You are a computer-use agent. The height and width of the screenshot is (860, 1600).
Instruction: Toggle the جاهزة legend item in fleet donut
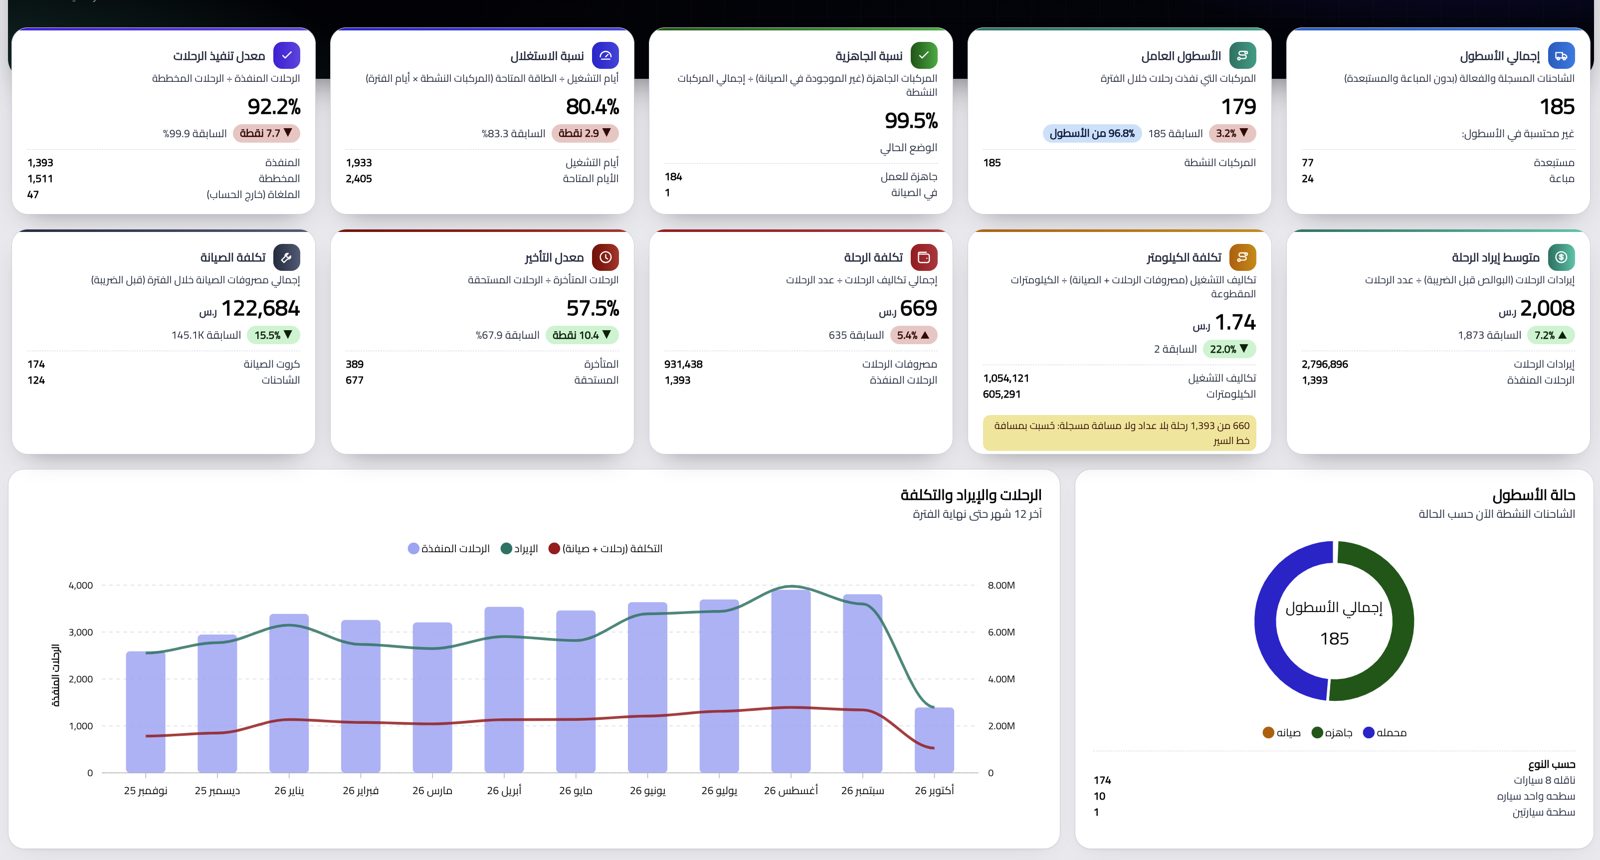pos(1332,733)
